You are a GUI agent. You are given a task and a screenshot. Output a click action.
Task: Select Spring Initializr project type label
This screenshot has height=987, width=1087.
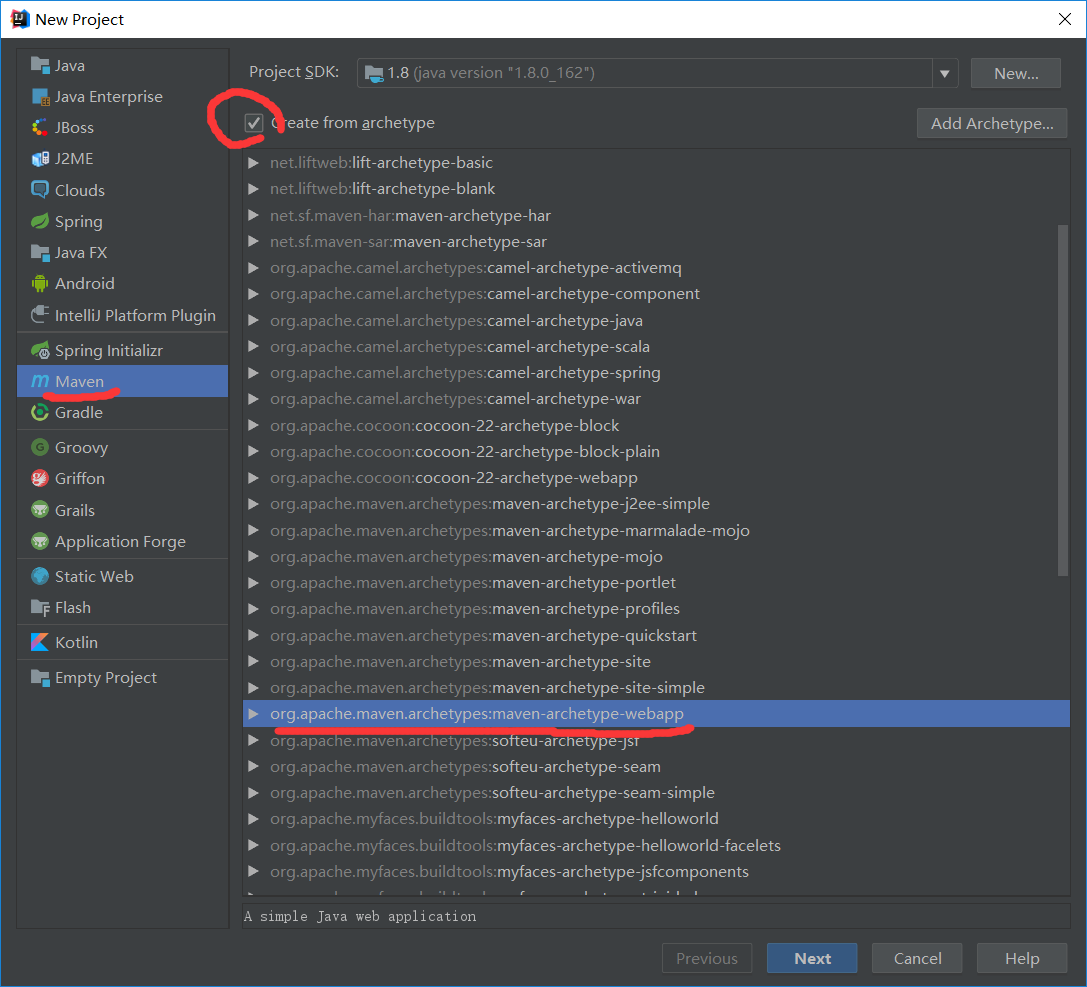click(109, 351)
